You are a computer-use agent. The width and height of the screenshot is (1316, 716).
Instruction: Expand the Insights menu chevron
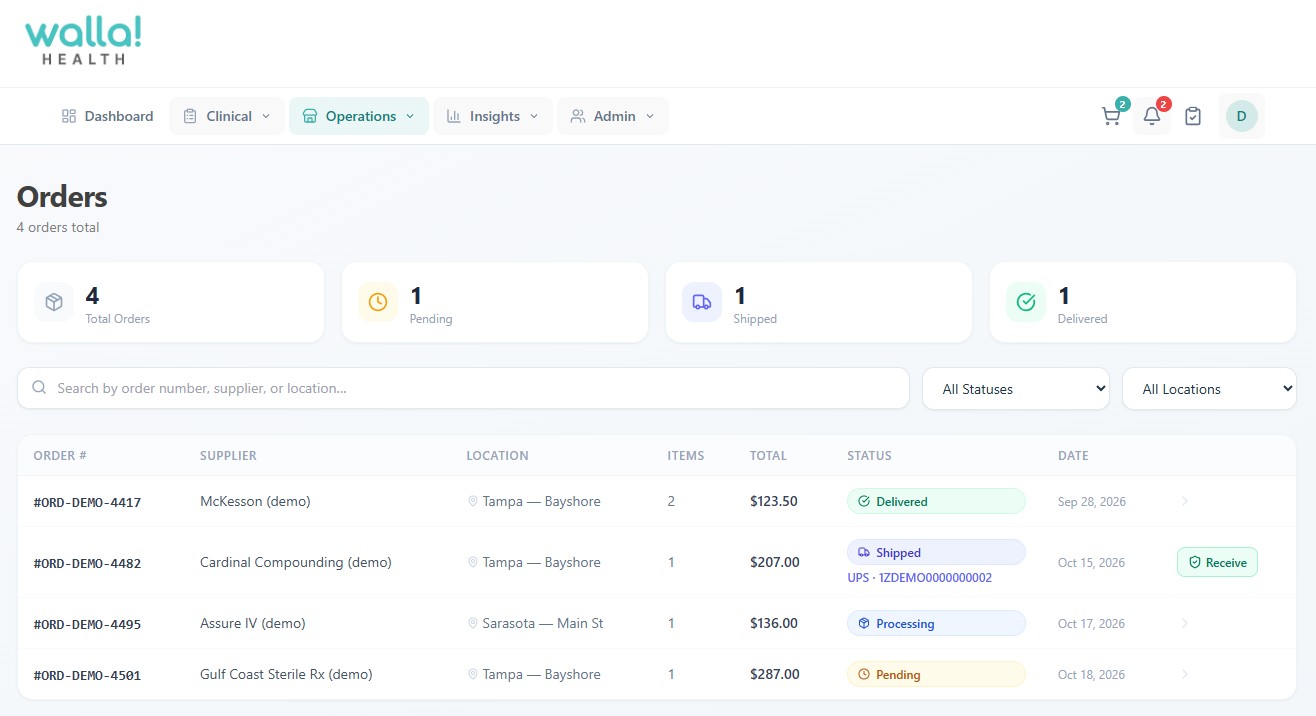click(534, 116)
